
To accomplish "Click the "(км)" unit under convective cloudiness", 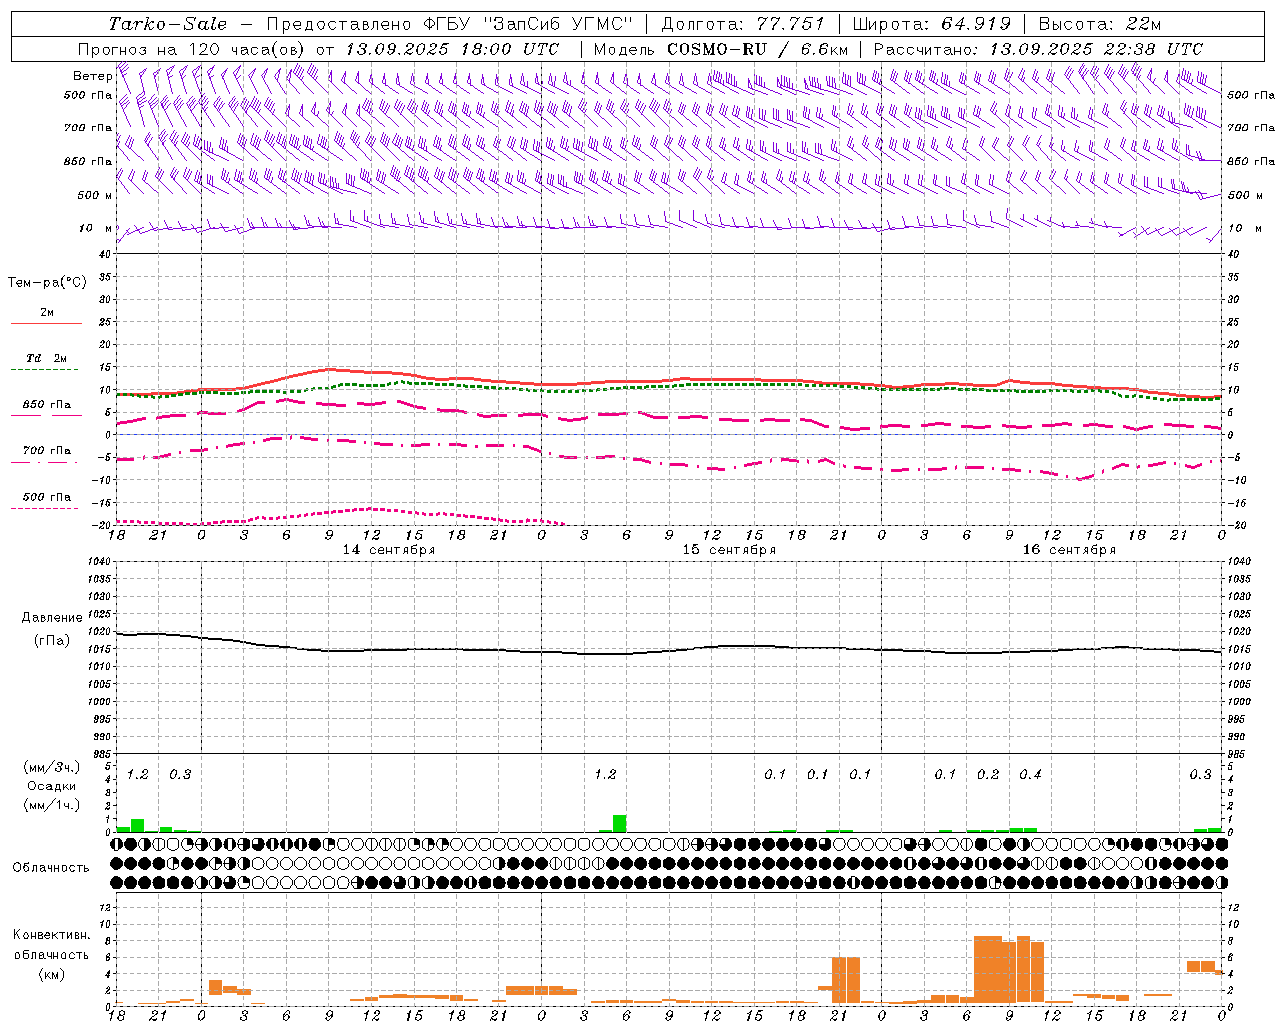I will pos(52,974).
